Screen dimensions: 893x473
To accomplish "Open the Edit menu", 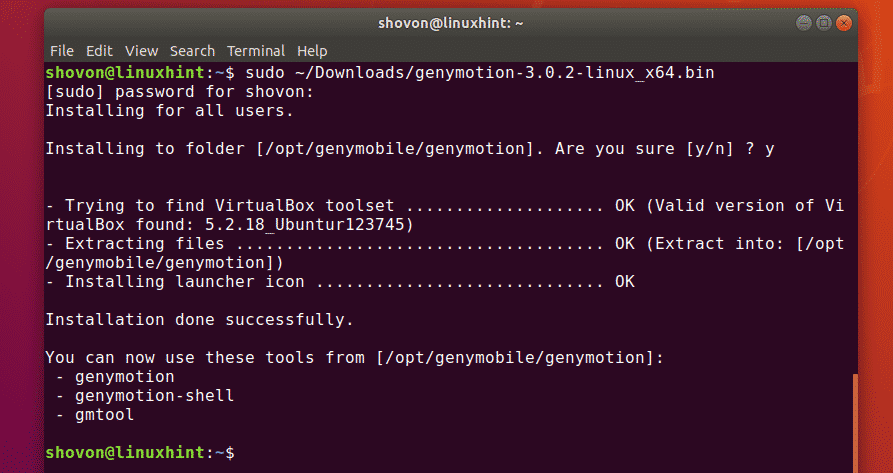I will [x=99, y=50].
